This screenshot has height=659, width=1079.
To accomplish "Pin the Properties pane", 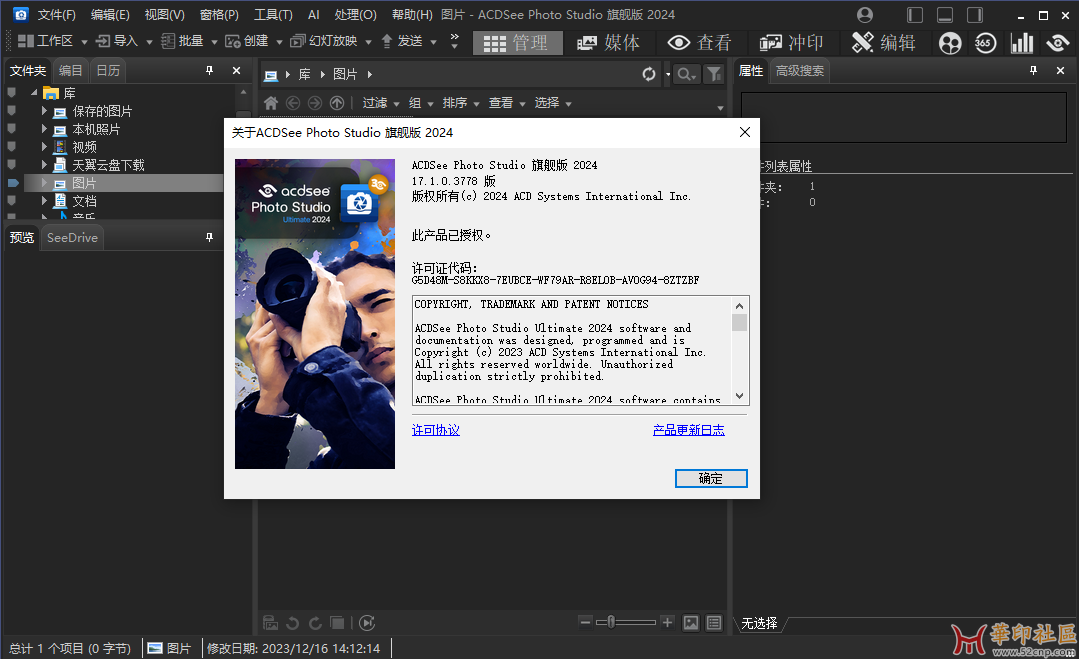I will pyautogui.click(x=1033, y=70).
